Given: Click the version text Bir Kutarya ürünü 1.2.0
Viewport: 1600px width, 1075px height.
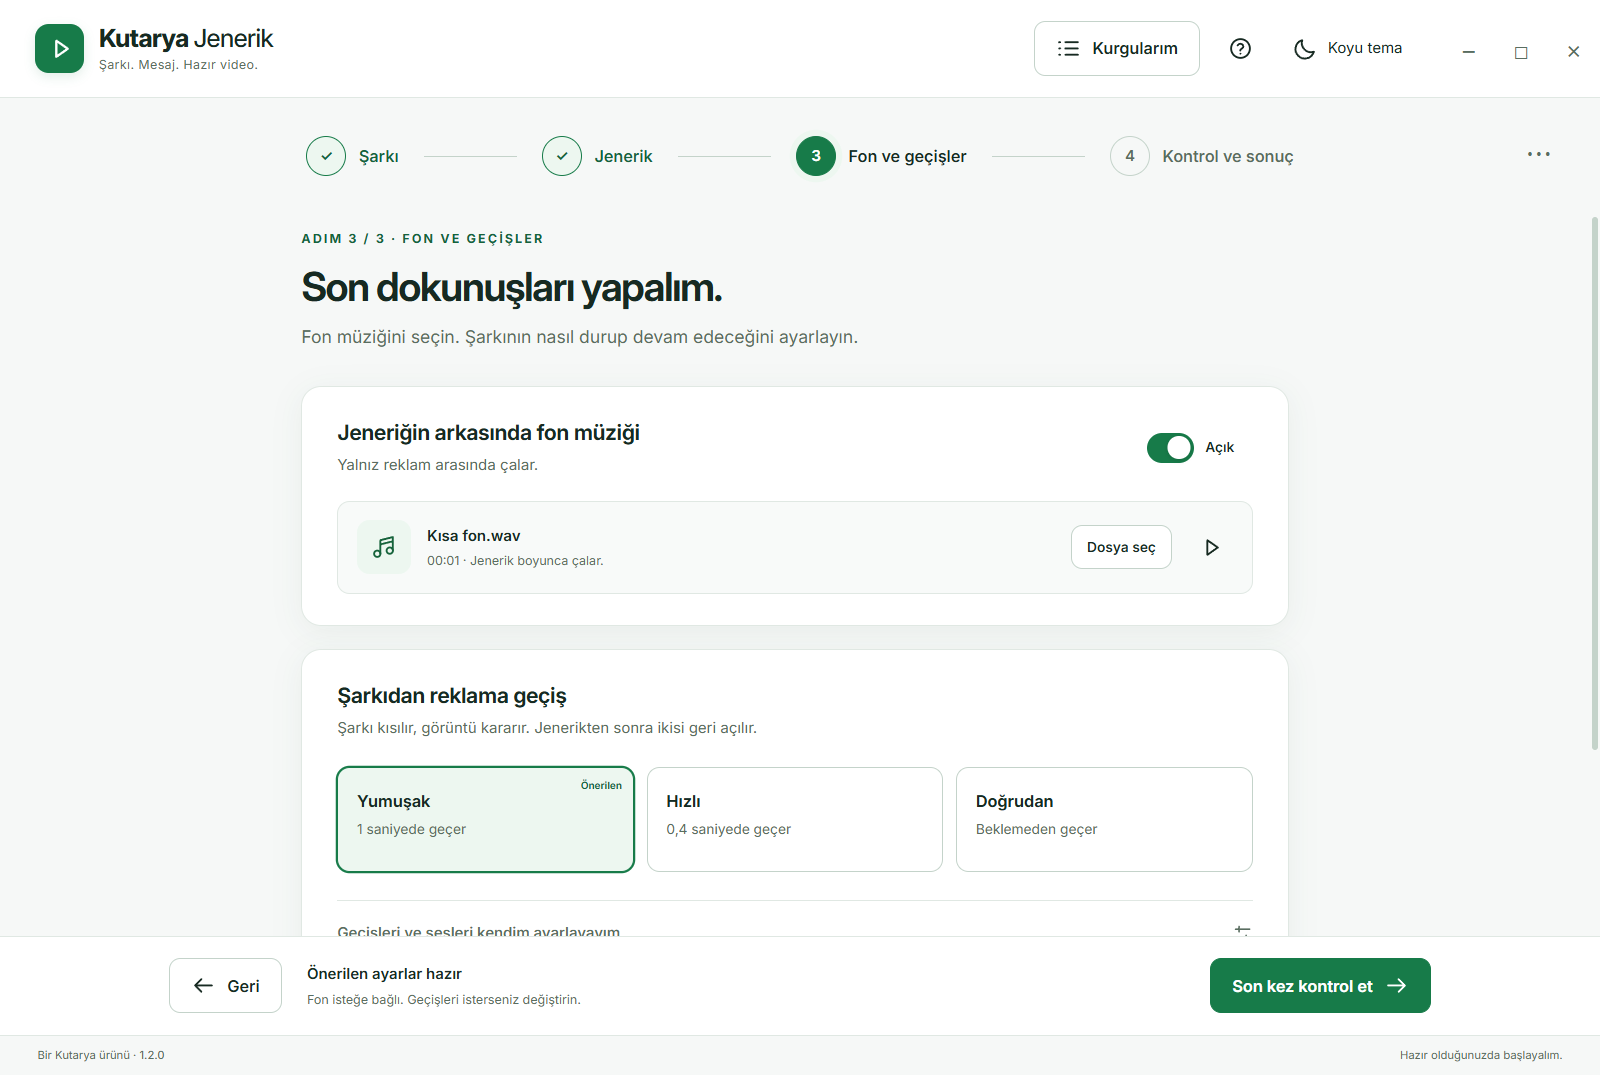Looking at the screenshot, I should 101,1055.
